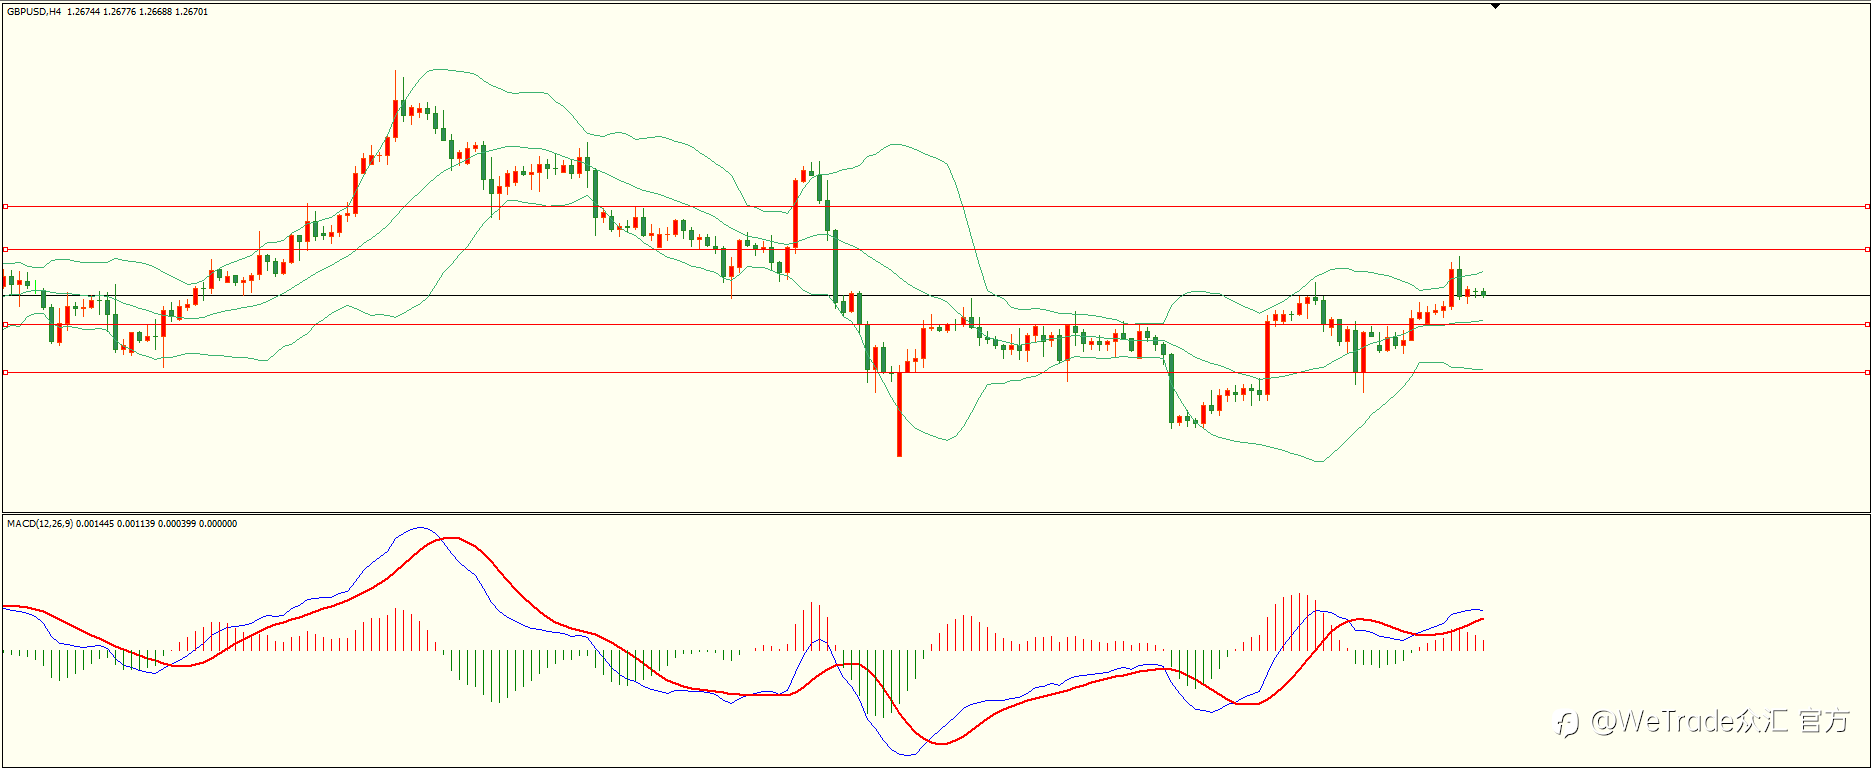Select the lowest red horizontal line's right handle

[1867, 372]
